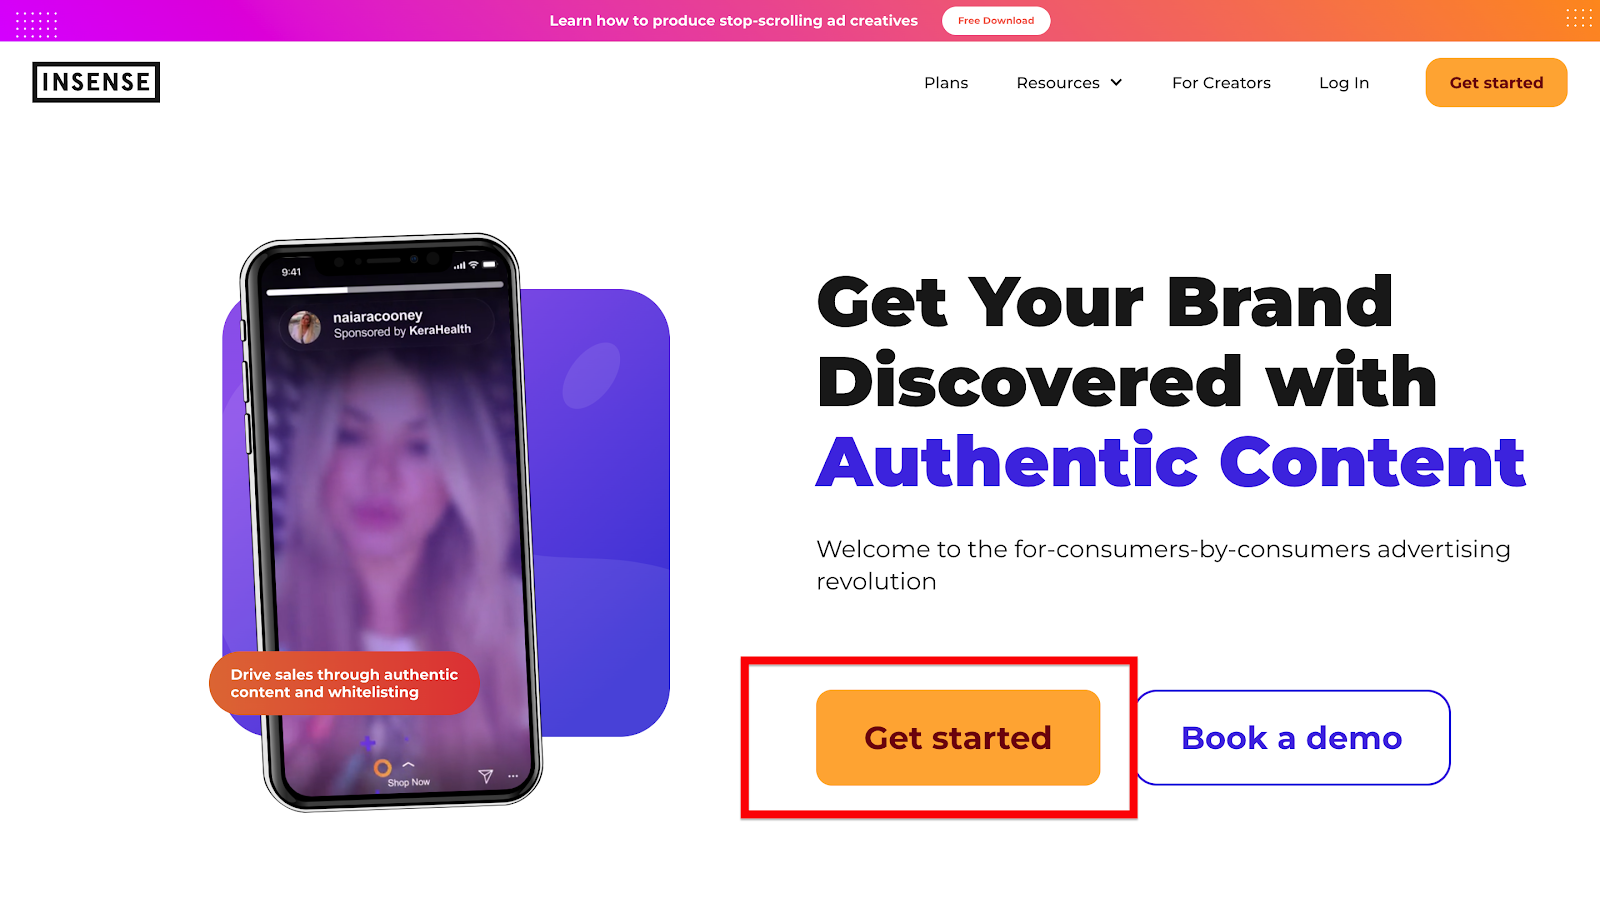1600x908 pixels.
Task: Click the Wi-Fi status icon on the phone
Action: [x=473, y=265]
